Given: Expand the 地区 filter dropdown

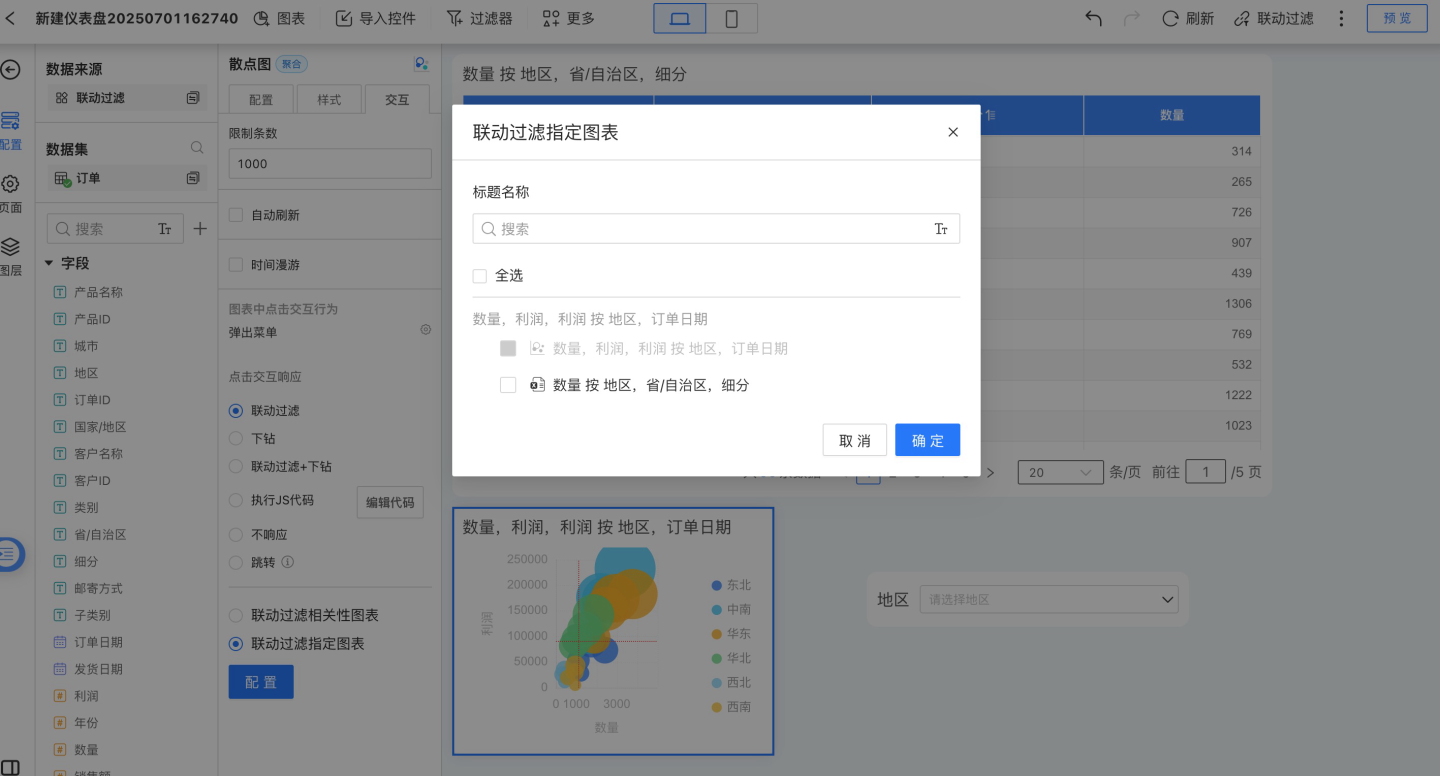Looking at the screenshot, I should 1166,600.
